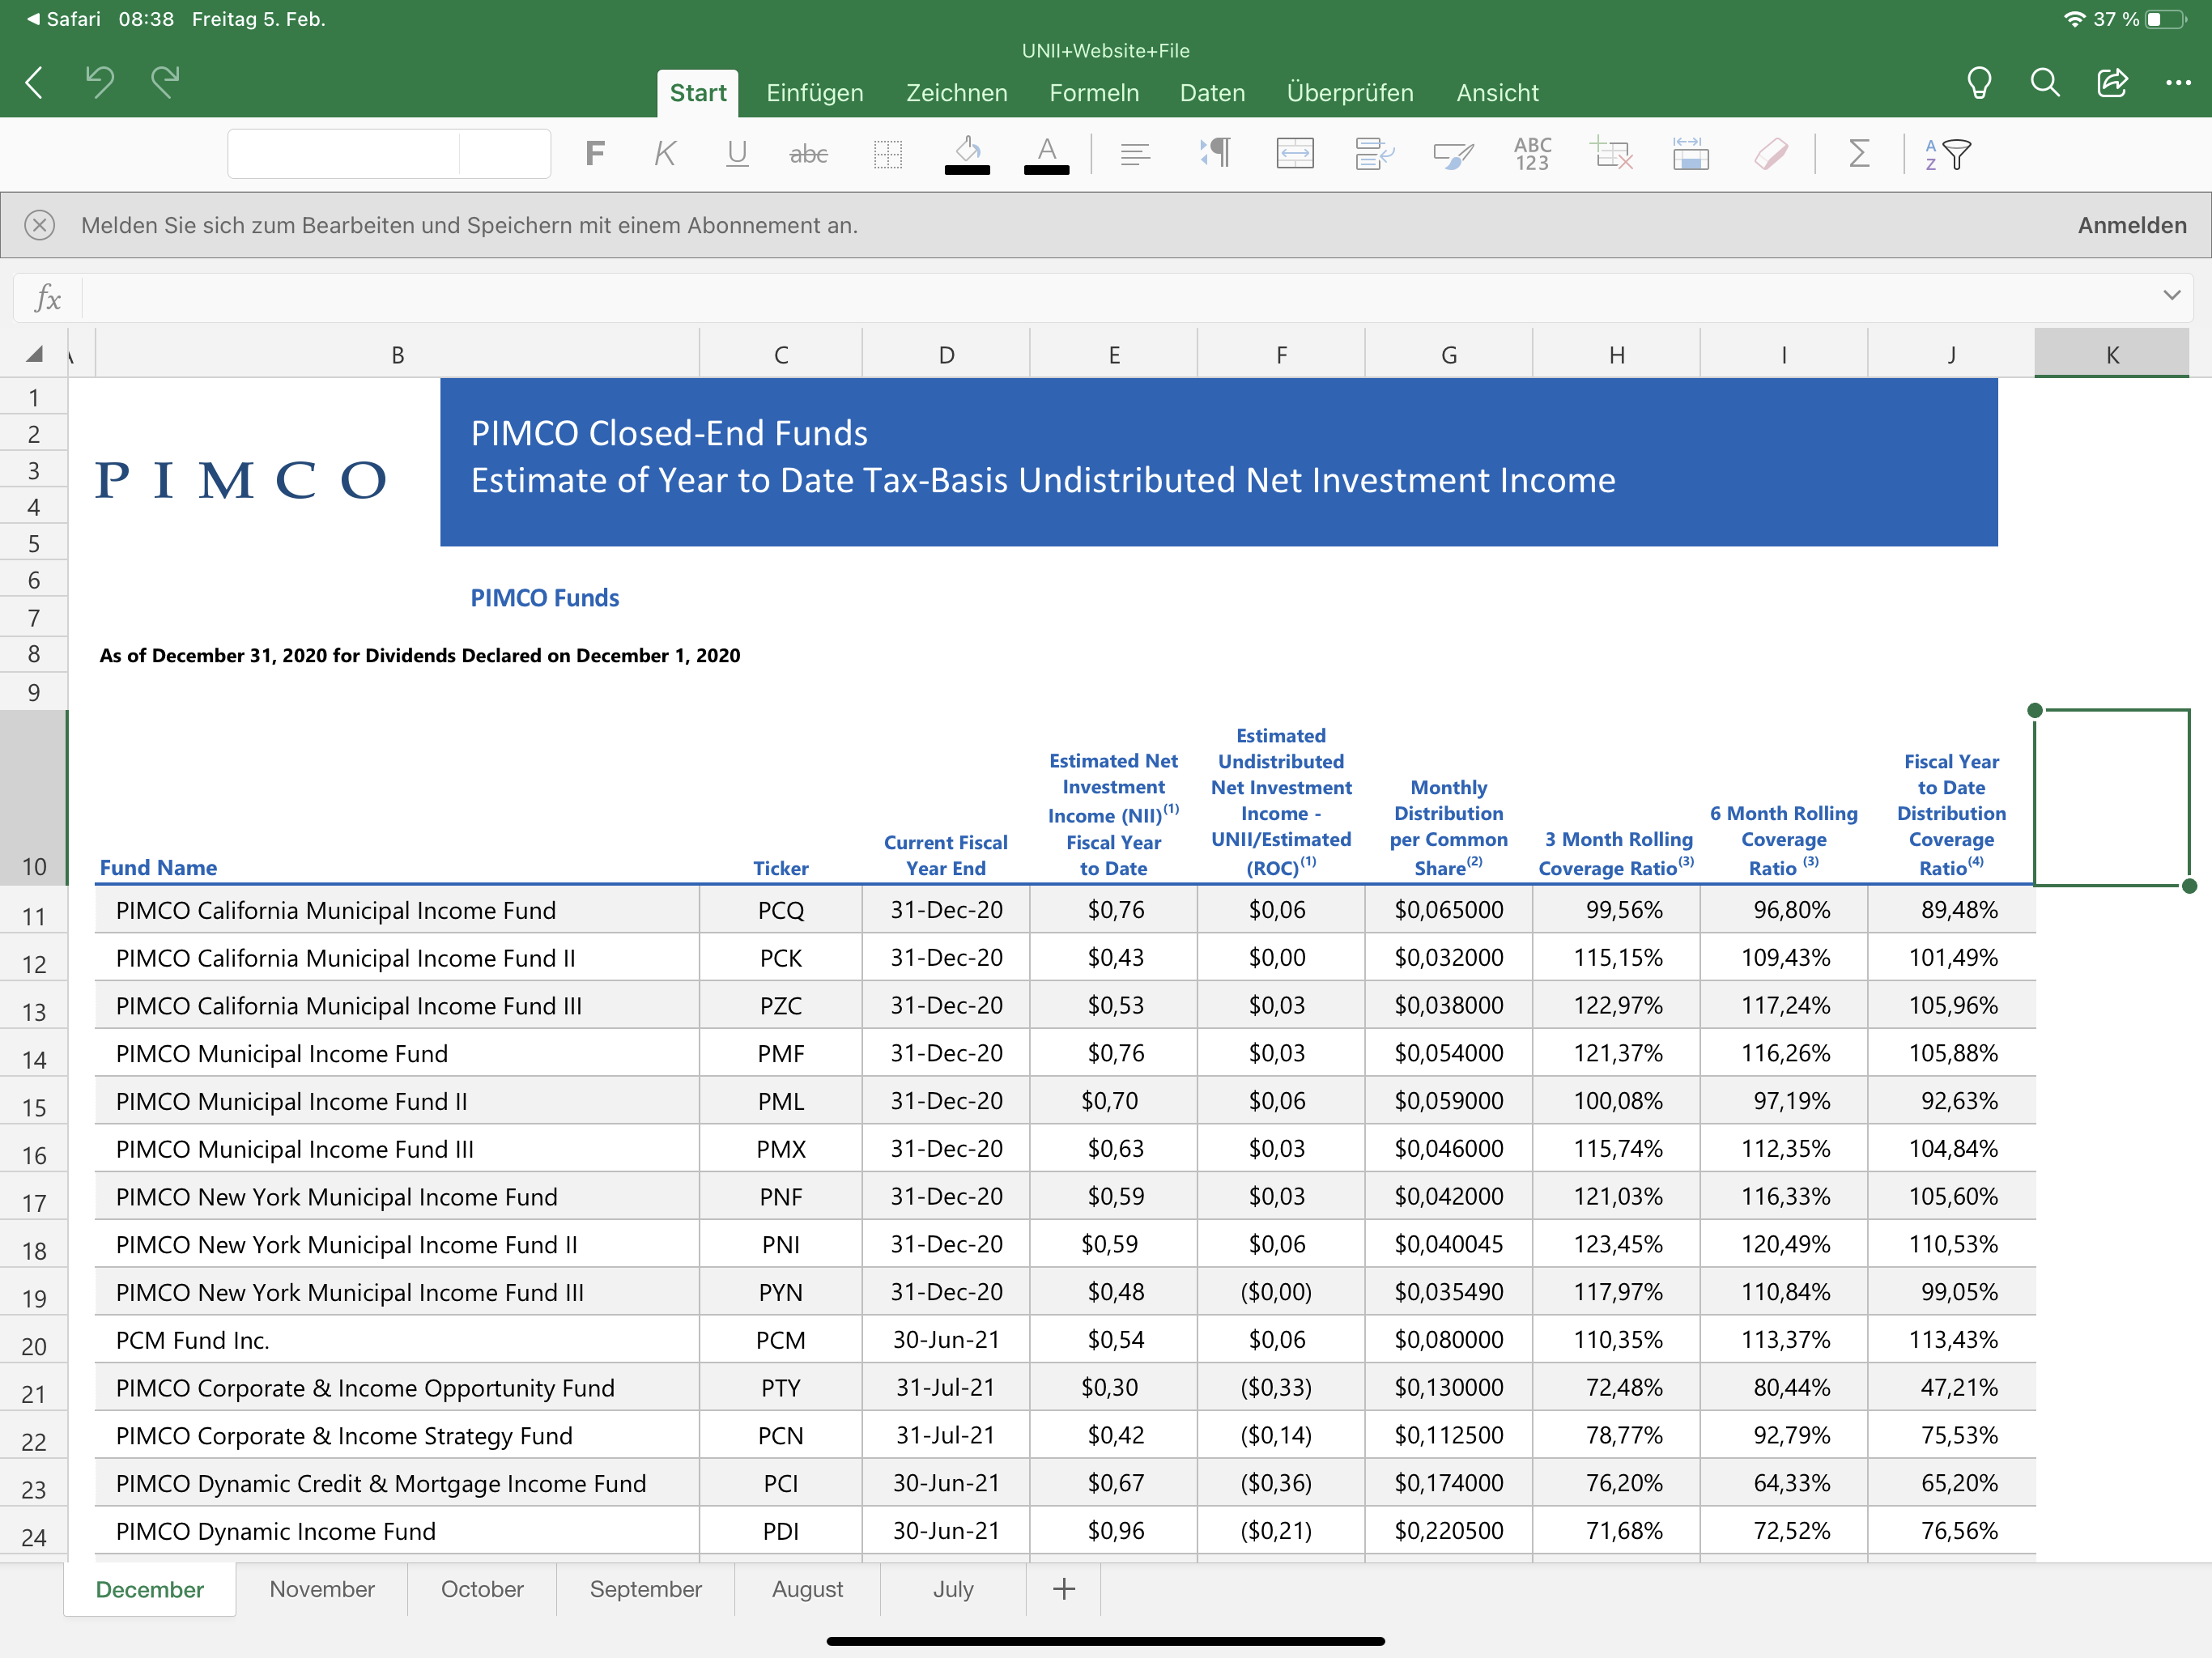
Task: Switch to the Formeln ribbon tab
Action: [x=1093, y=93]
